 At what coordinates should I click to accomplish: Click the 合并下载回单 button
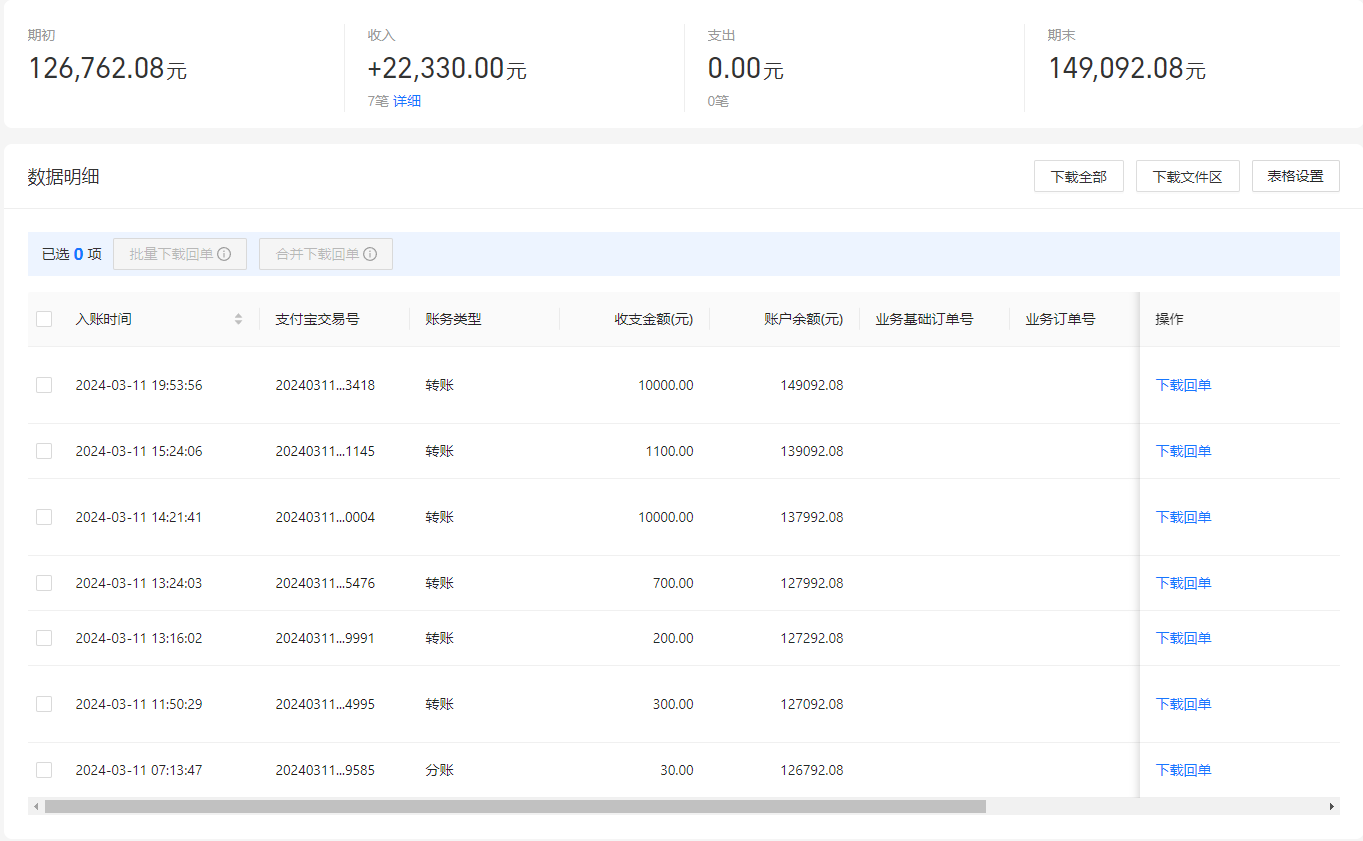pos(326,254)
